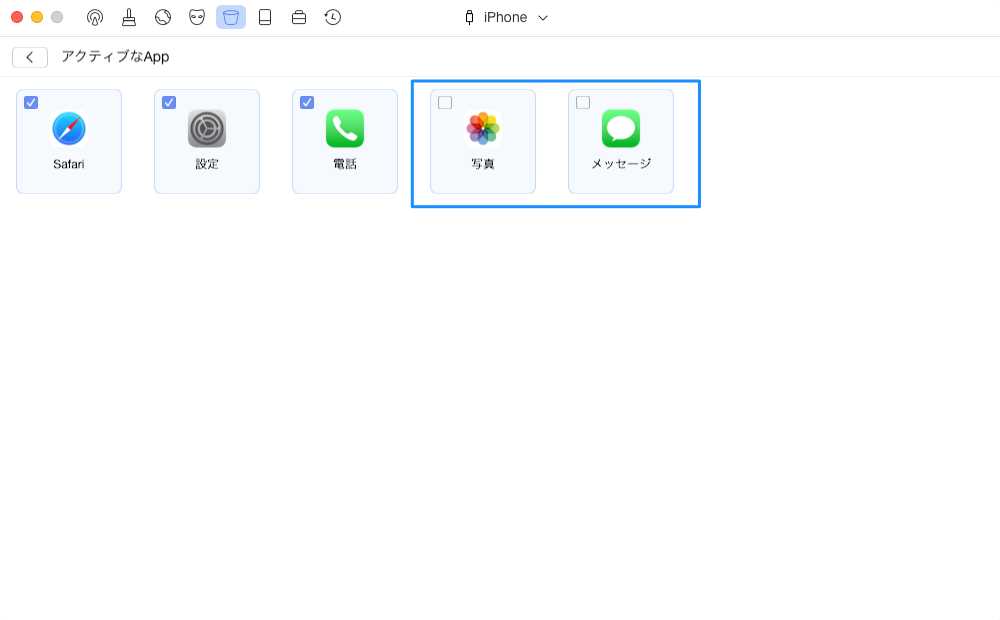Viewport: 1000px width, 620px height.
Task: Click the 設定 label text
Action: coord(207,164)
